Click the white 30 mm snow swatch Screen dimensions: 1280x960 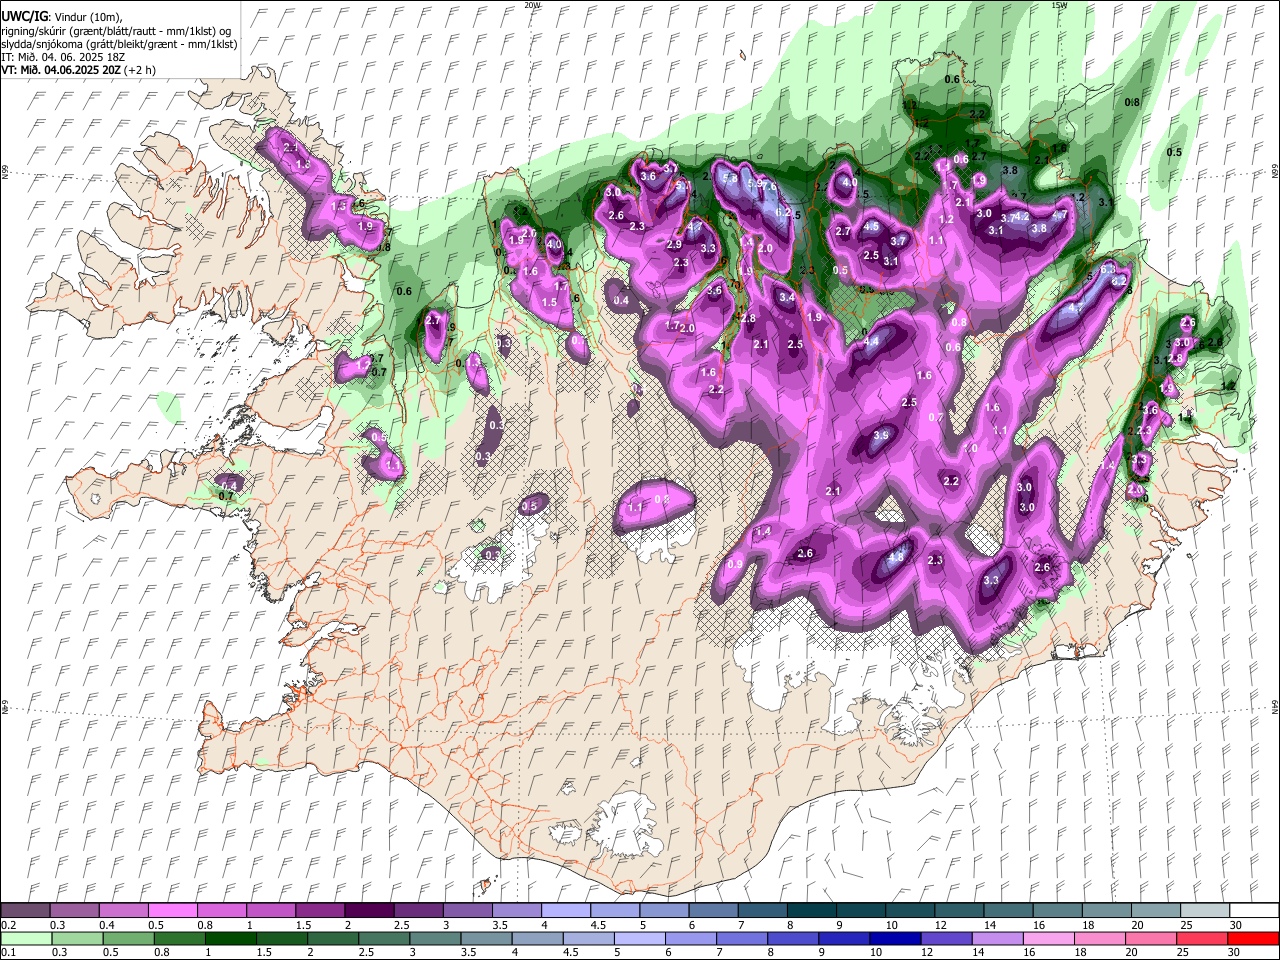(x=1253, y=911)
